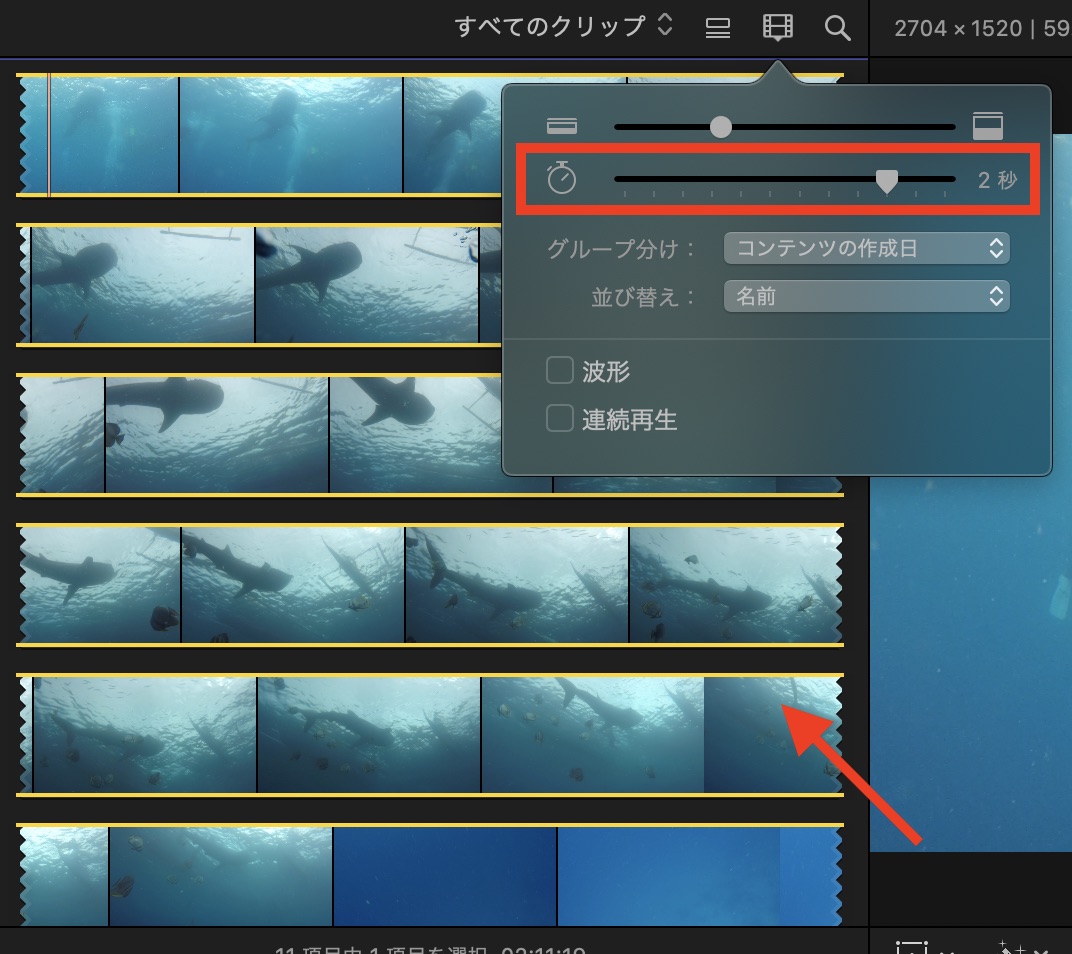
Task: Select second filmstrip row whale shark thumbnail
Action: coord(260,285)
